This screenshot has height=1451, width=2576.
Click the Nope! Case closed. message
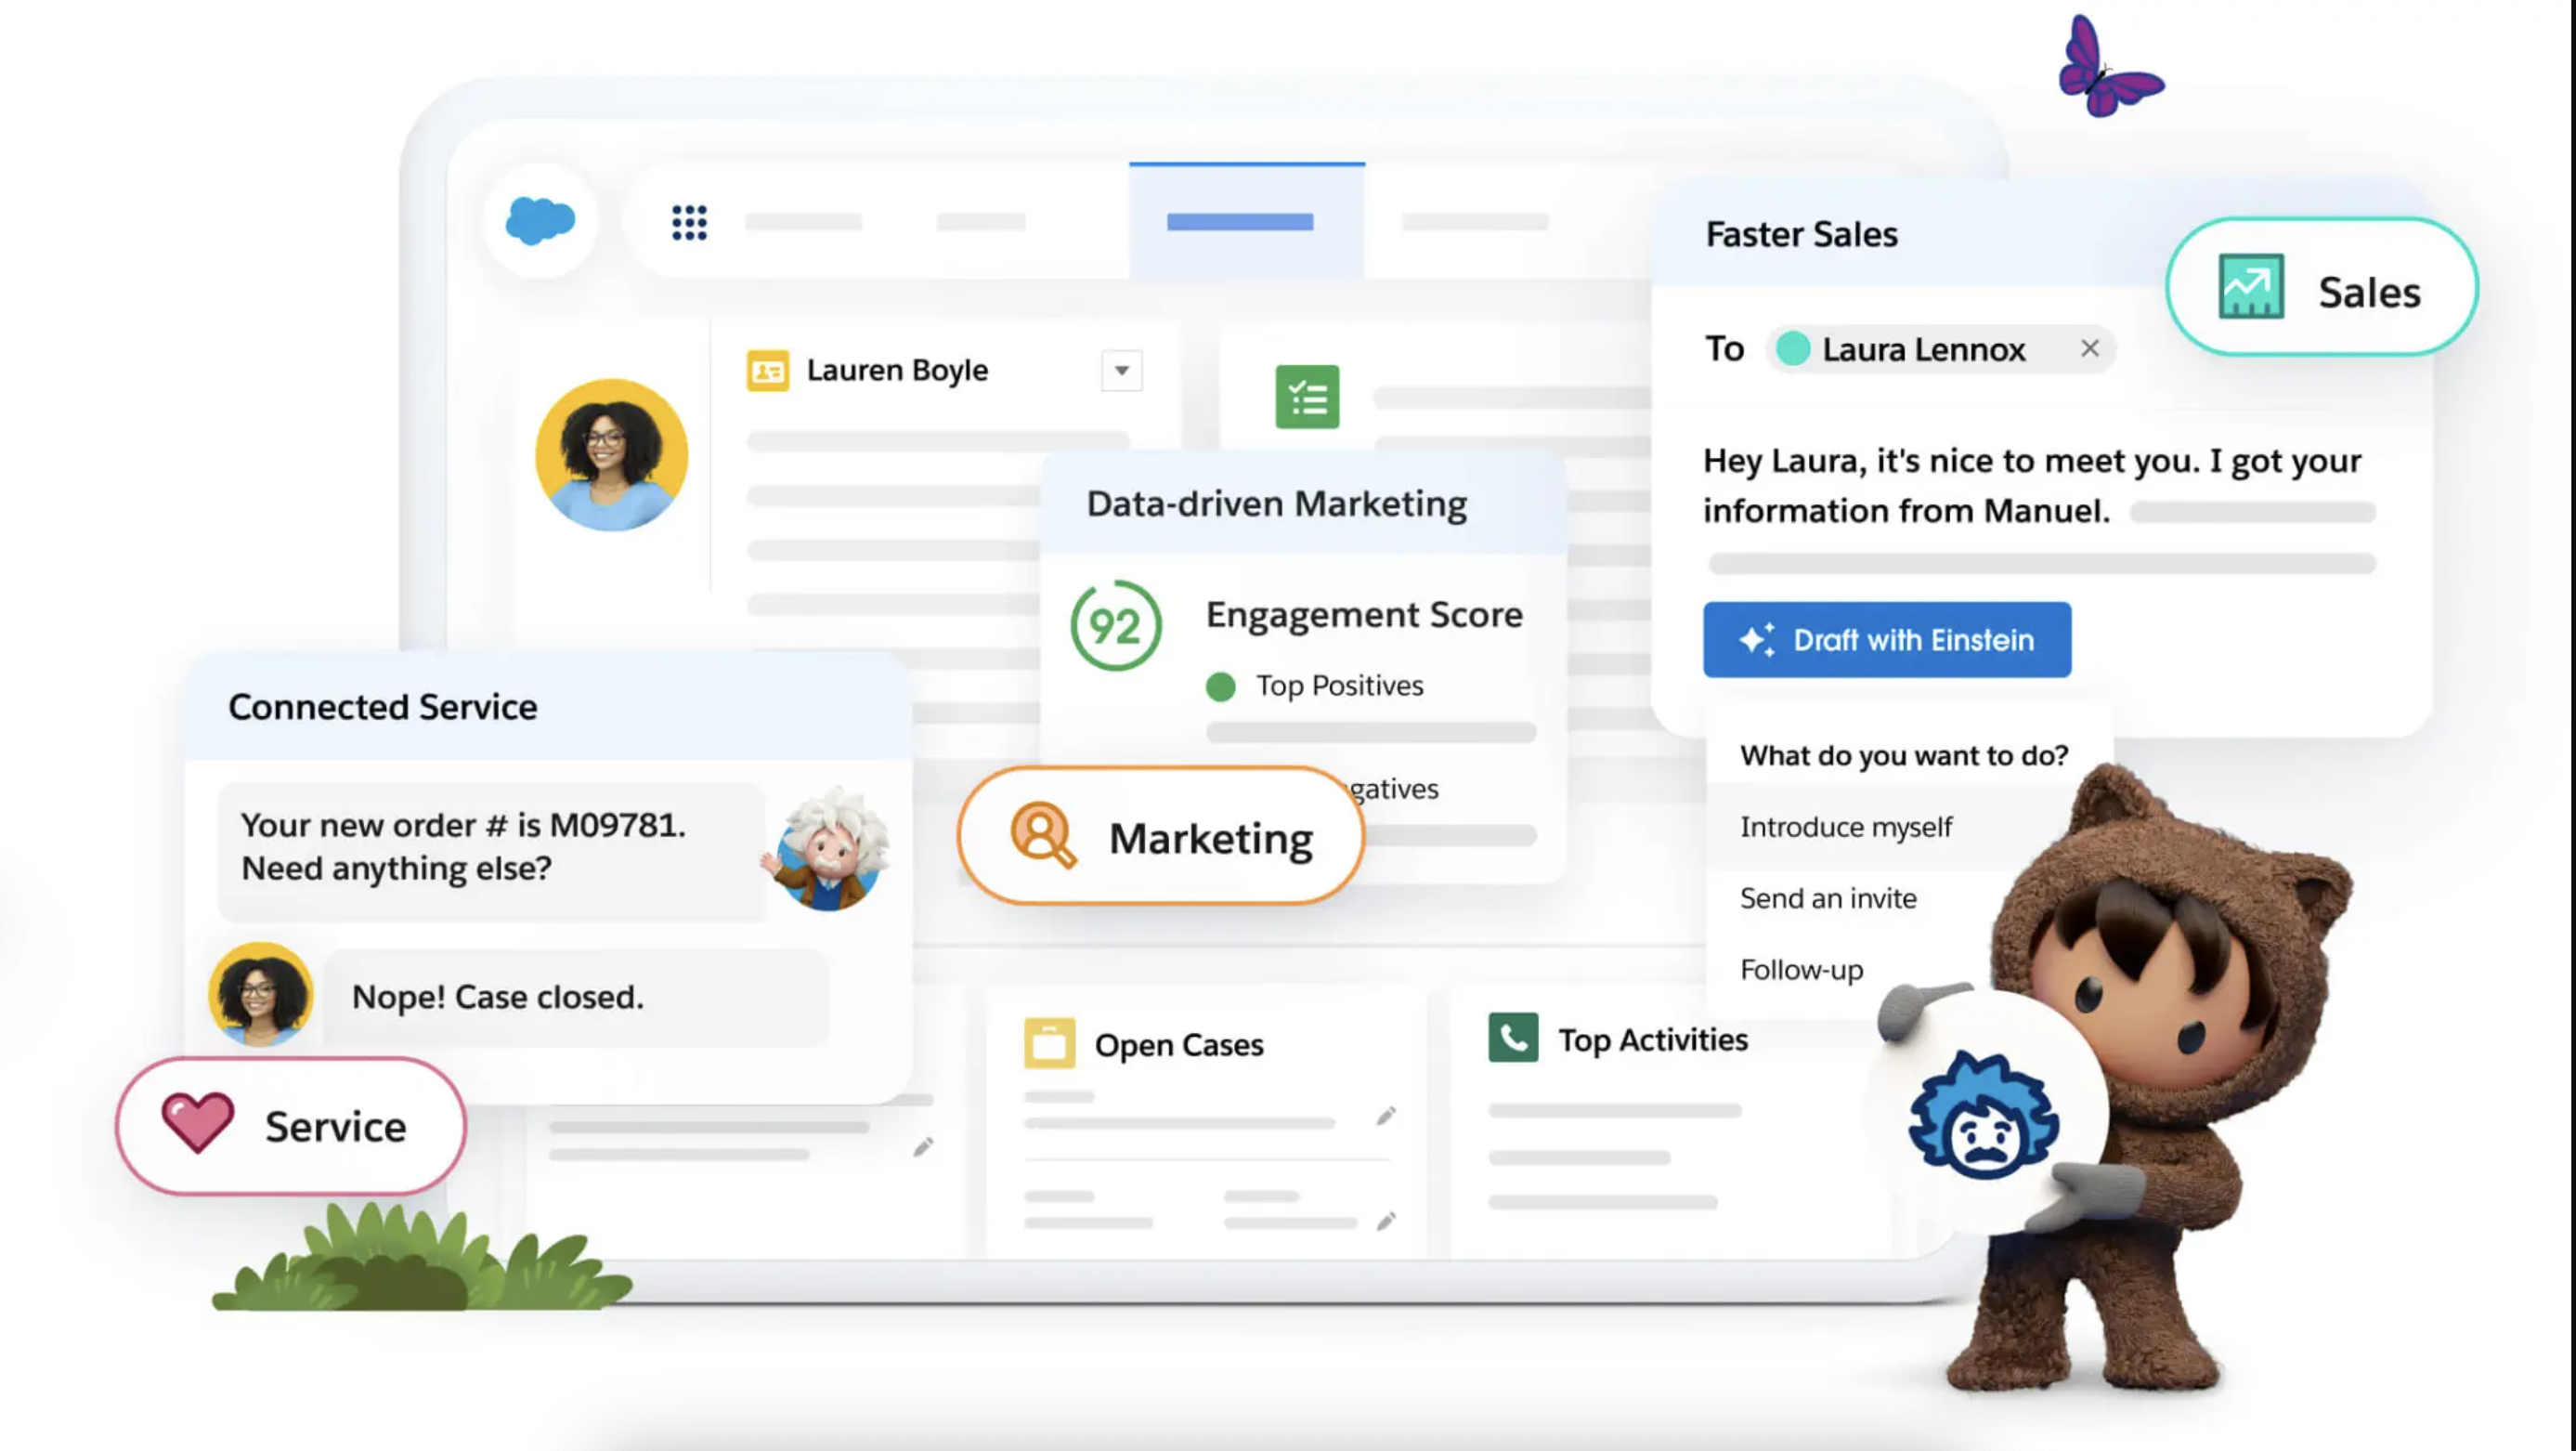[x=576, y=998]
